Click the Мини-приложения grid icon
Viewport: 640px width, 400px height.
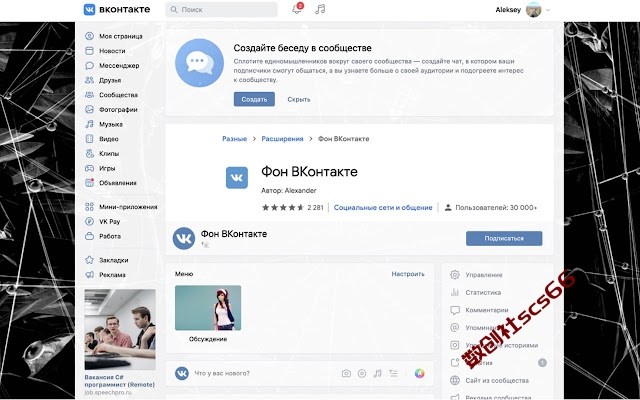tap(89, 207)
